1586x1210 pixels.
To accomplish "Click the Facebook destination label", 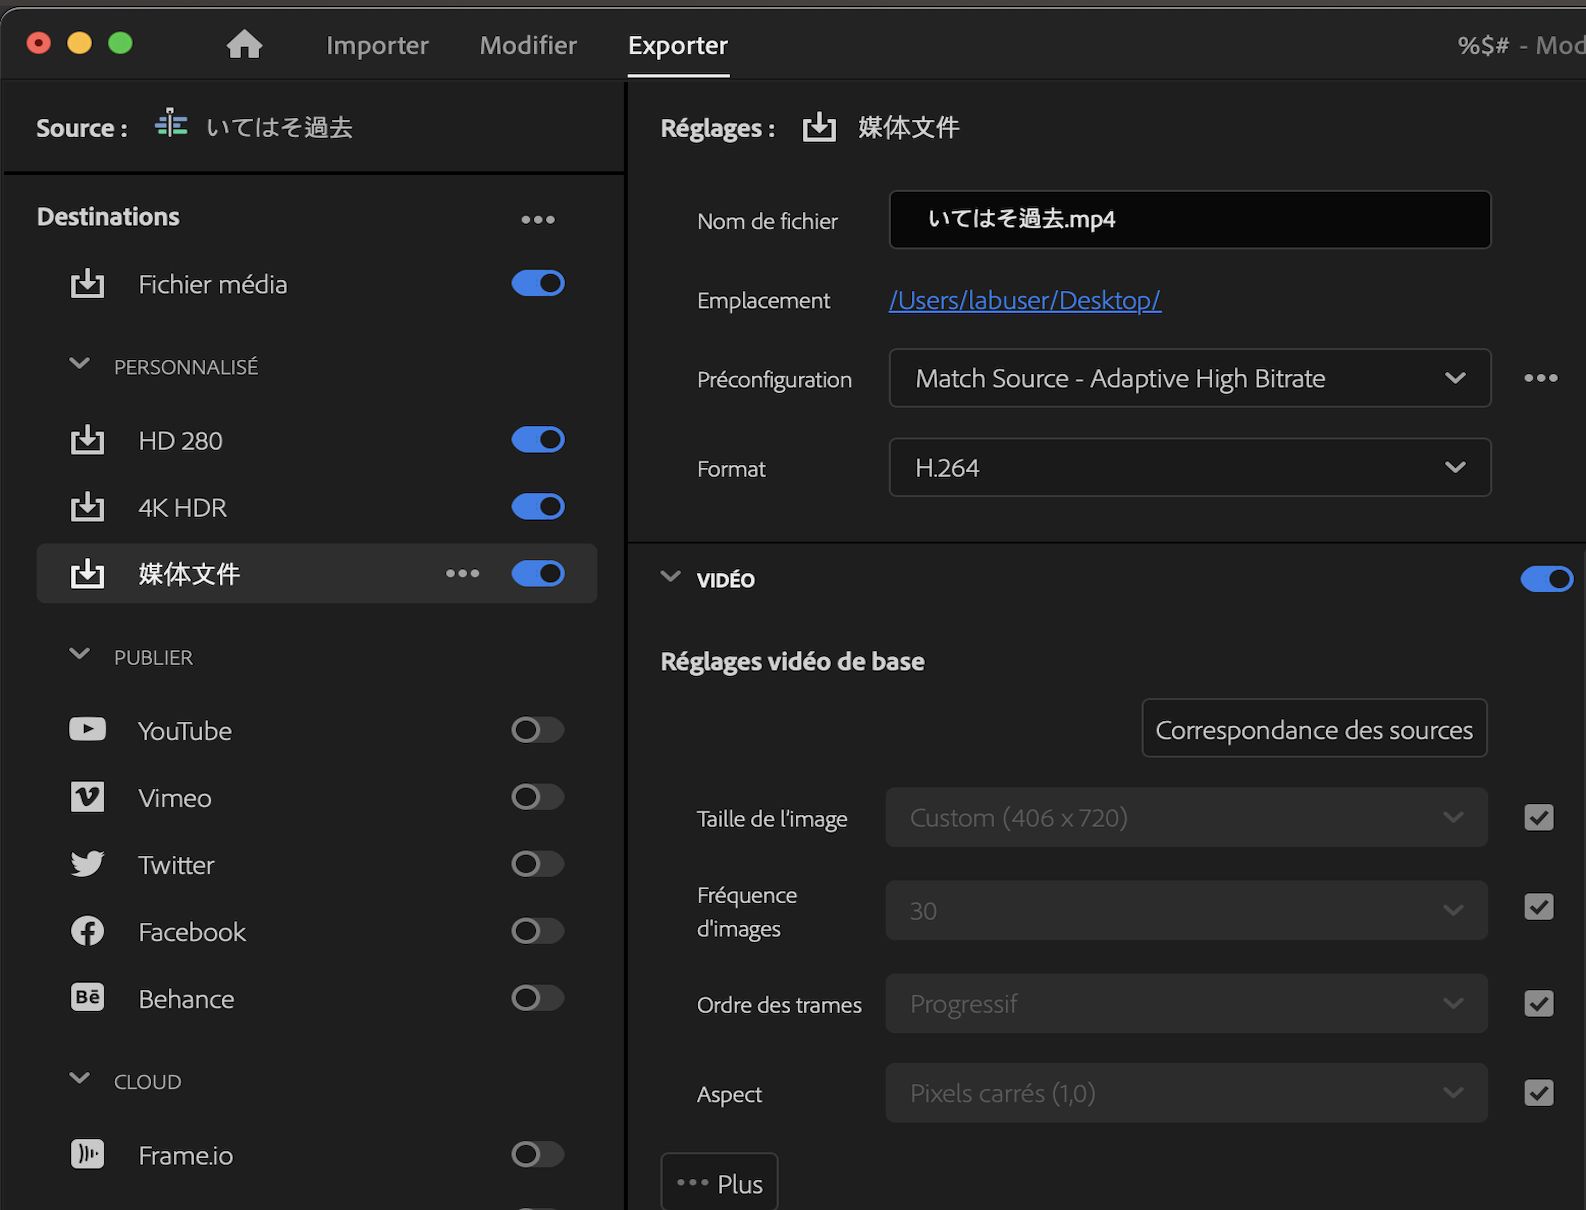I will (x=192, y=932).
